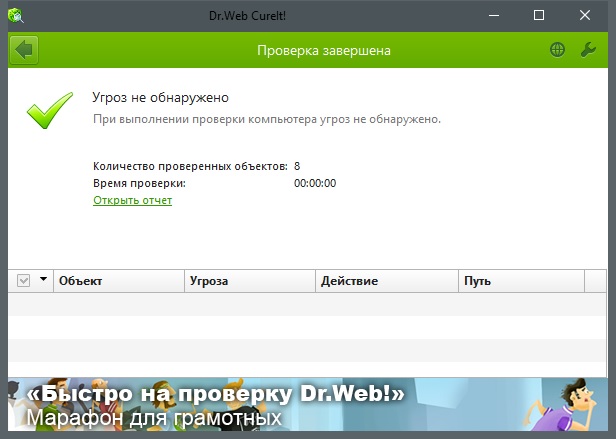Click the 'Количество проверенных объектов:' label
This screenshot has height=439, width=616.
click(x=191, y=166)
